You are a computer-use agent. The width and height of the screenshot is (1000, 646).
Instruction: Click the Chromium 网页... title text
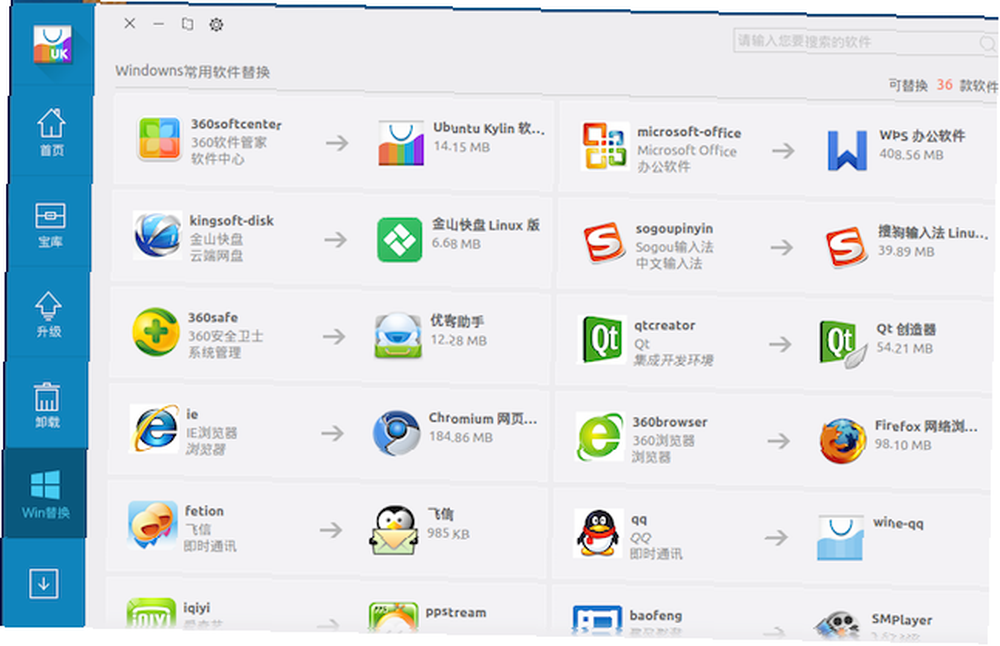pyautogui.click(x=483, y=418)
